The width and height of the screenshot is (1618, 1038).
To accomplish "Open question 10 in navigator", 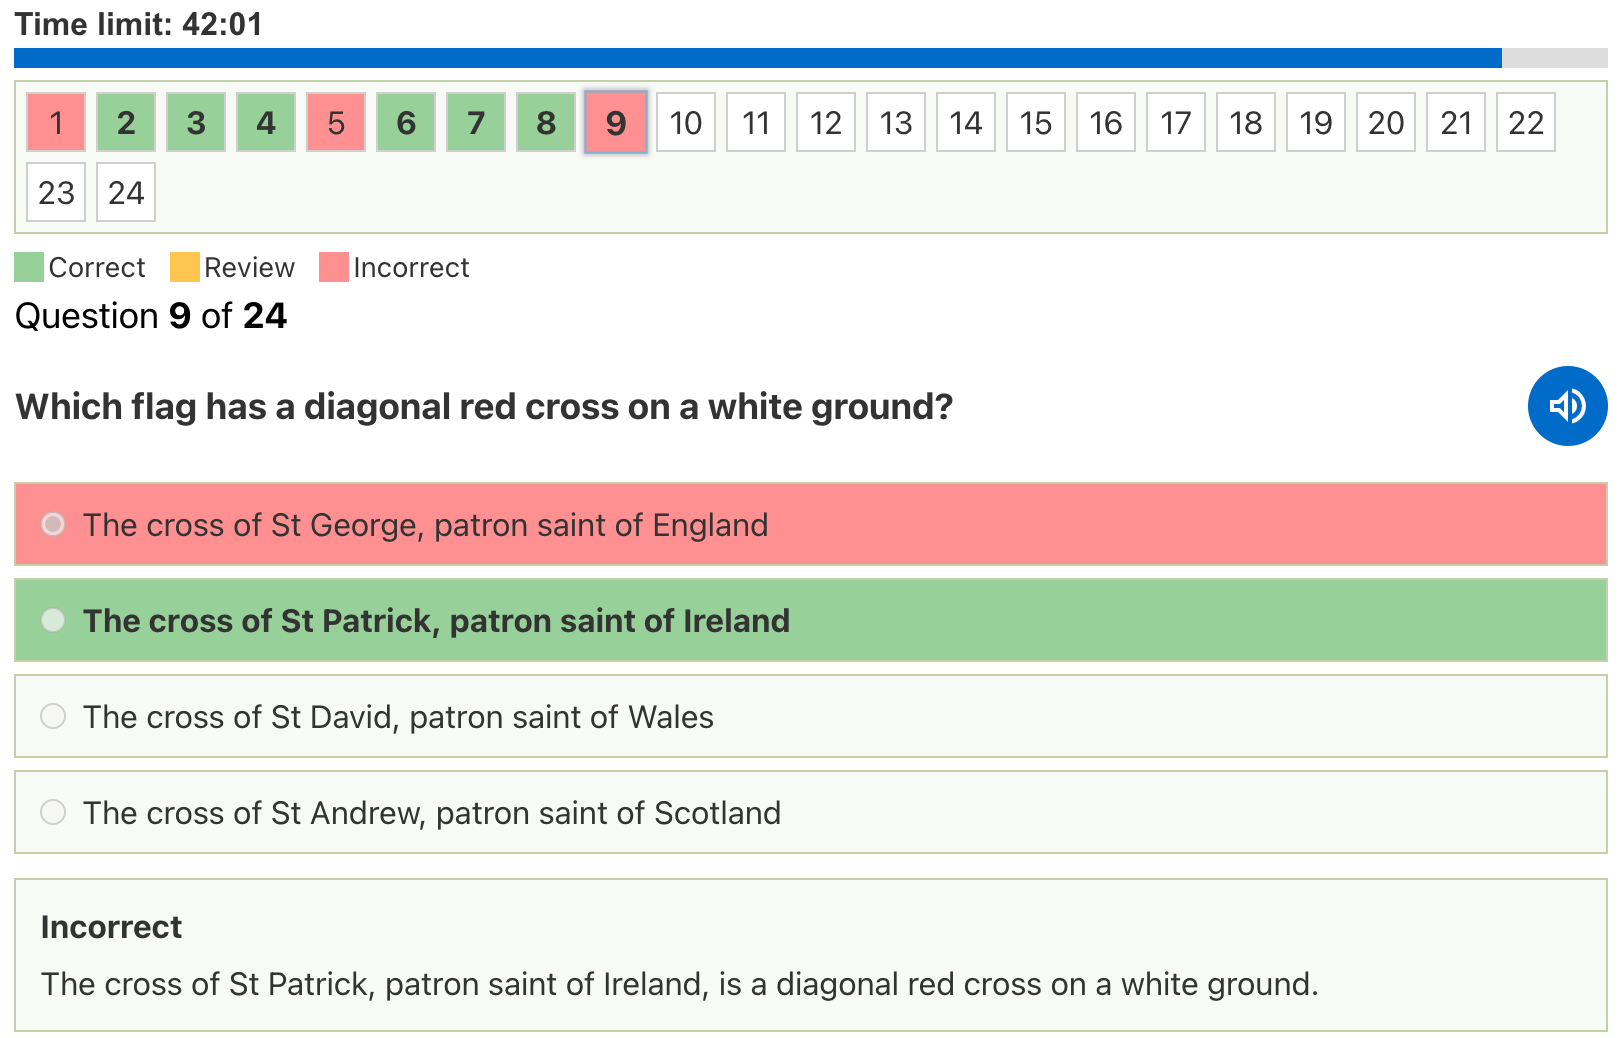I will pos(686,122).
